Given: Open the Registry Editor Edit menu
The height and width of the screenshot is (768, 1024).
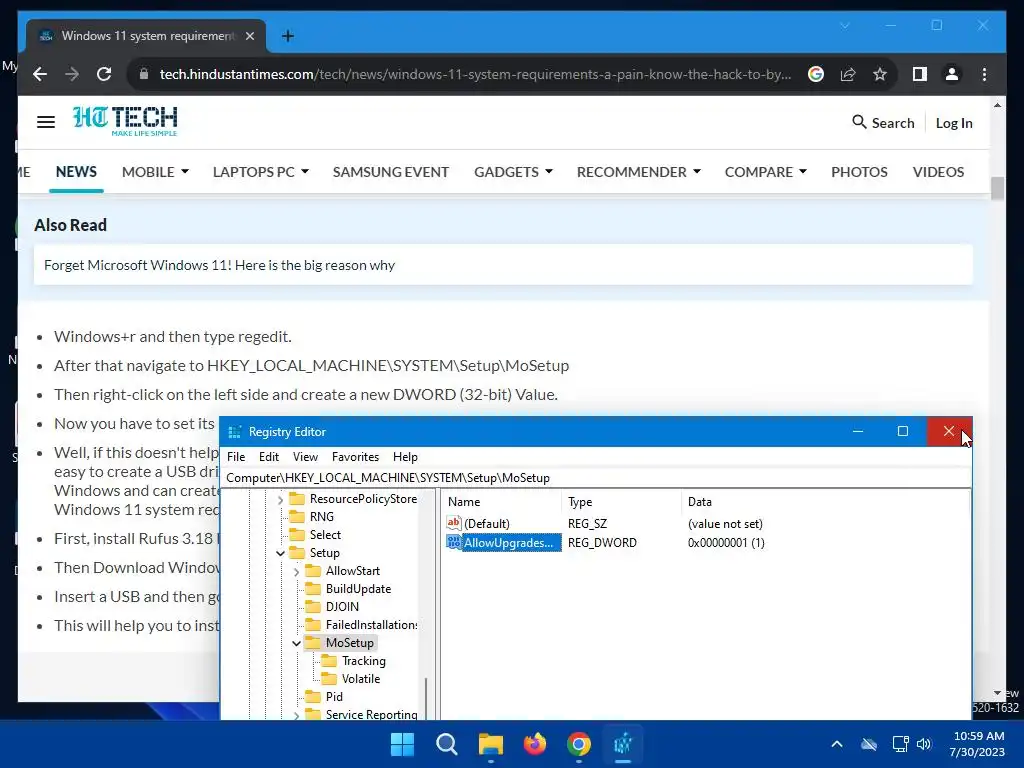Looking at the screenshot, I should coord(268,456).
